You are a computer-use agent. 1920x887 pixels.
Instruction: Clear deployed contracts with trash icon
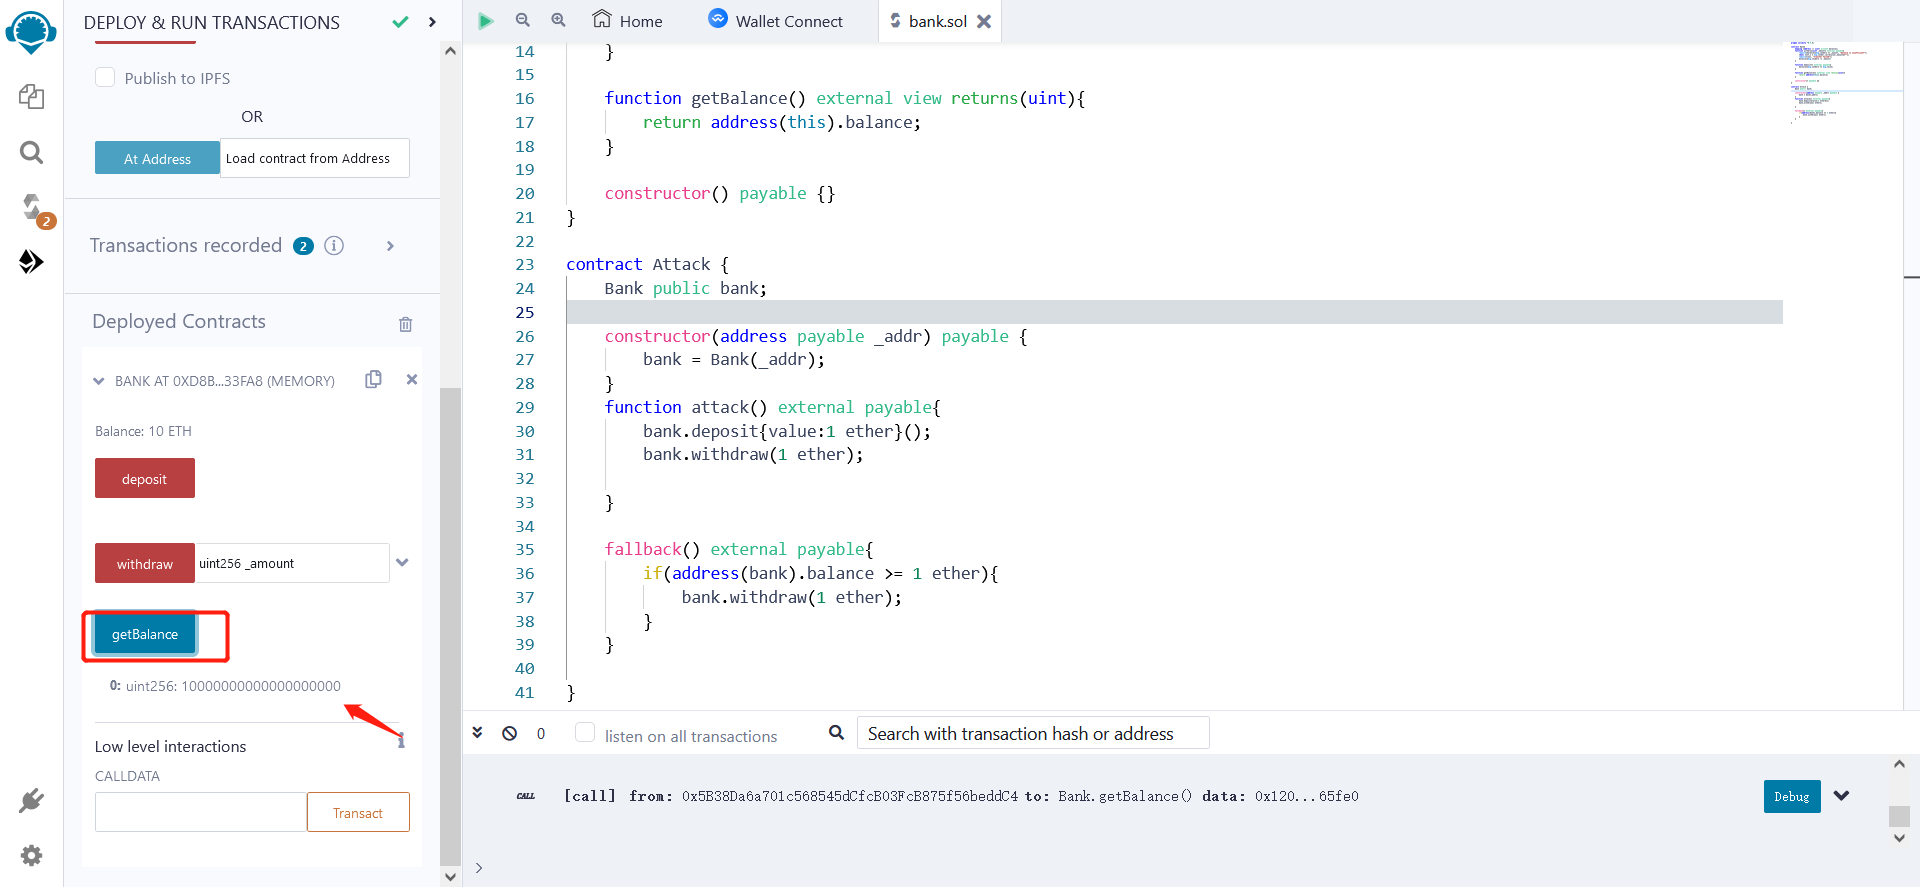point(405,324)
